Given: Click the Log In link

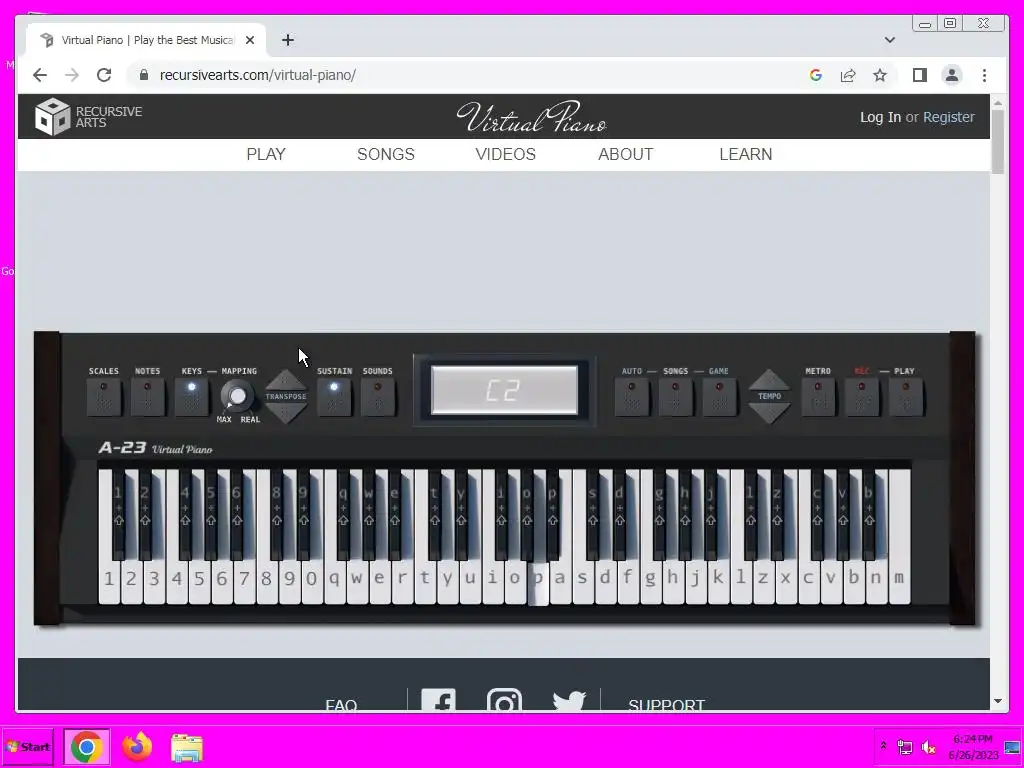Looking at the screenshot, I should point(880,117).
